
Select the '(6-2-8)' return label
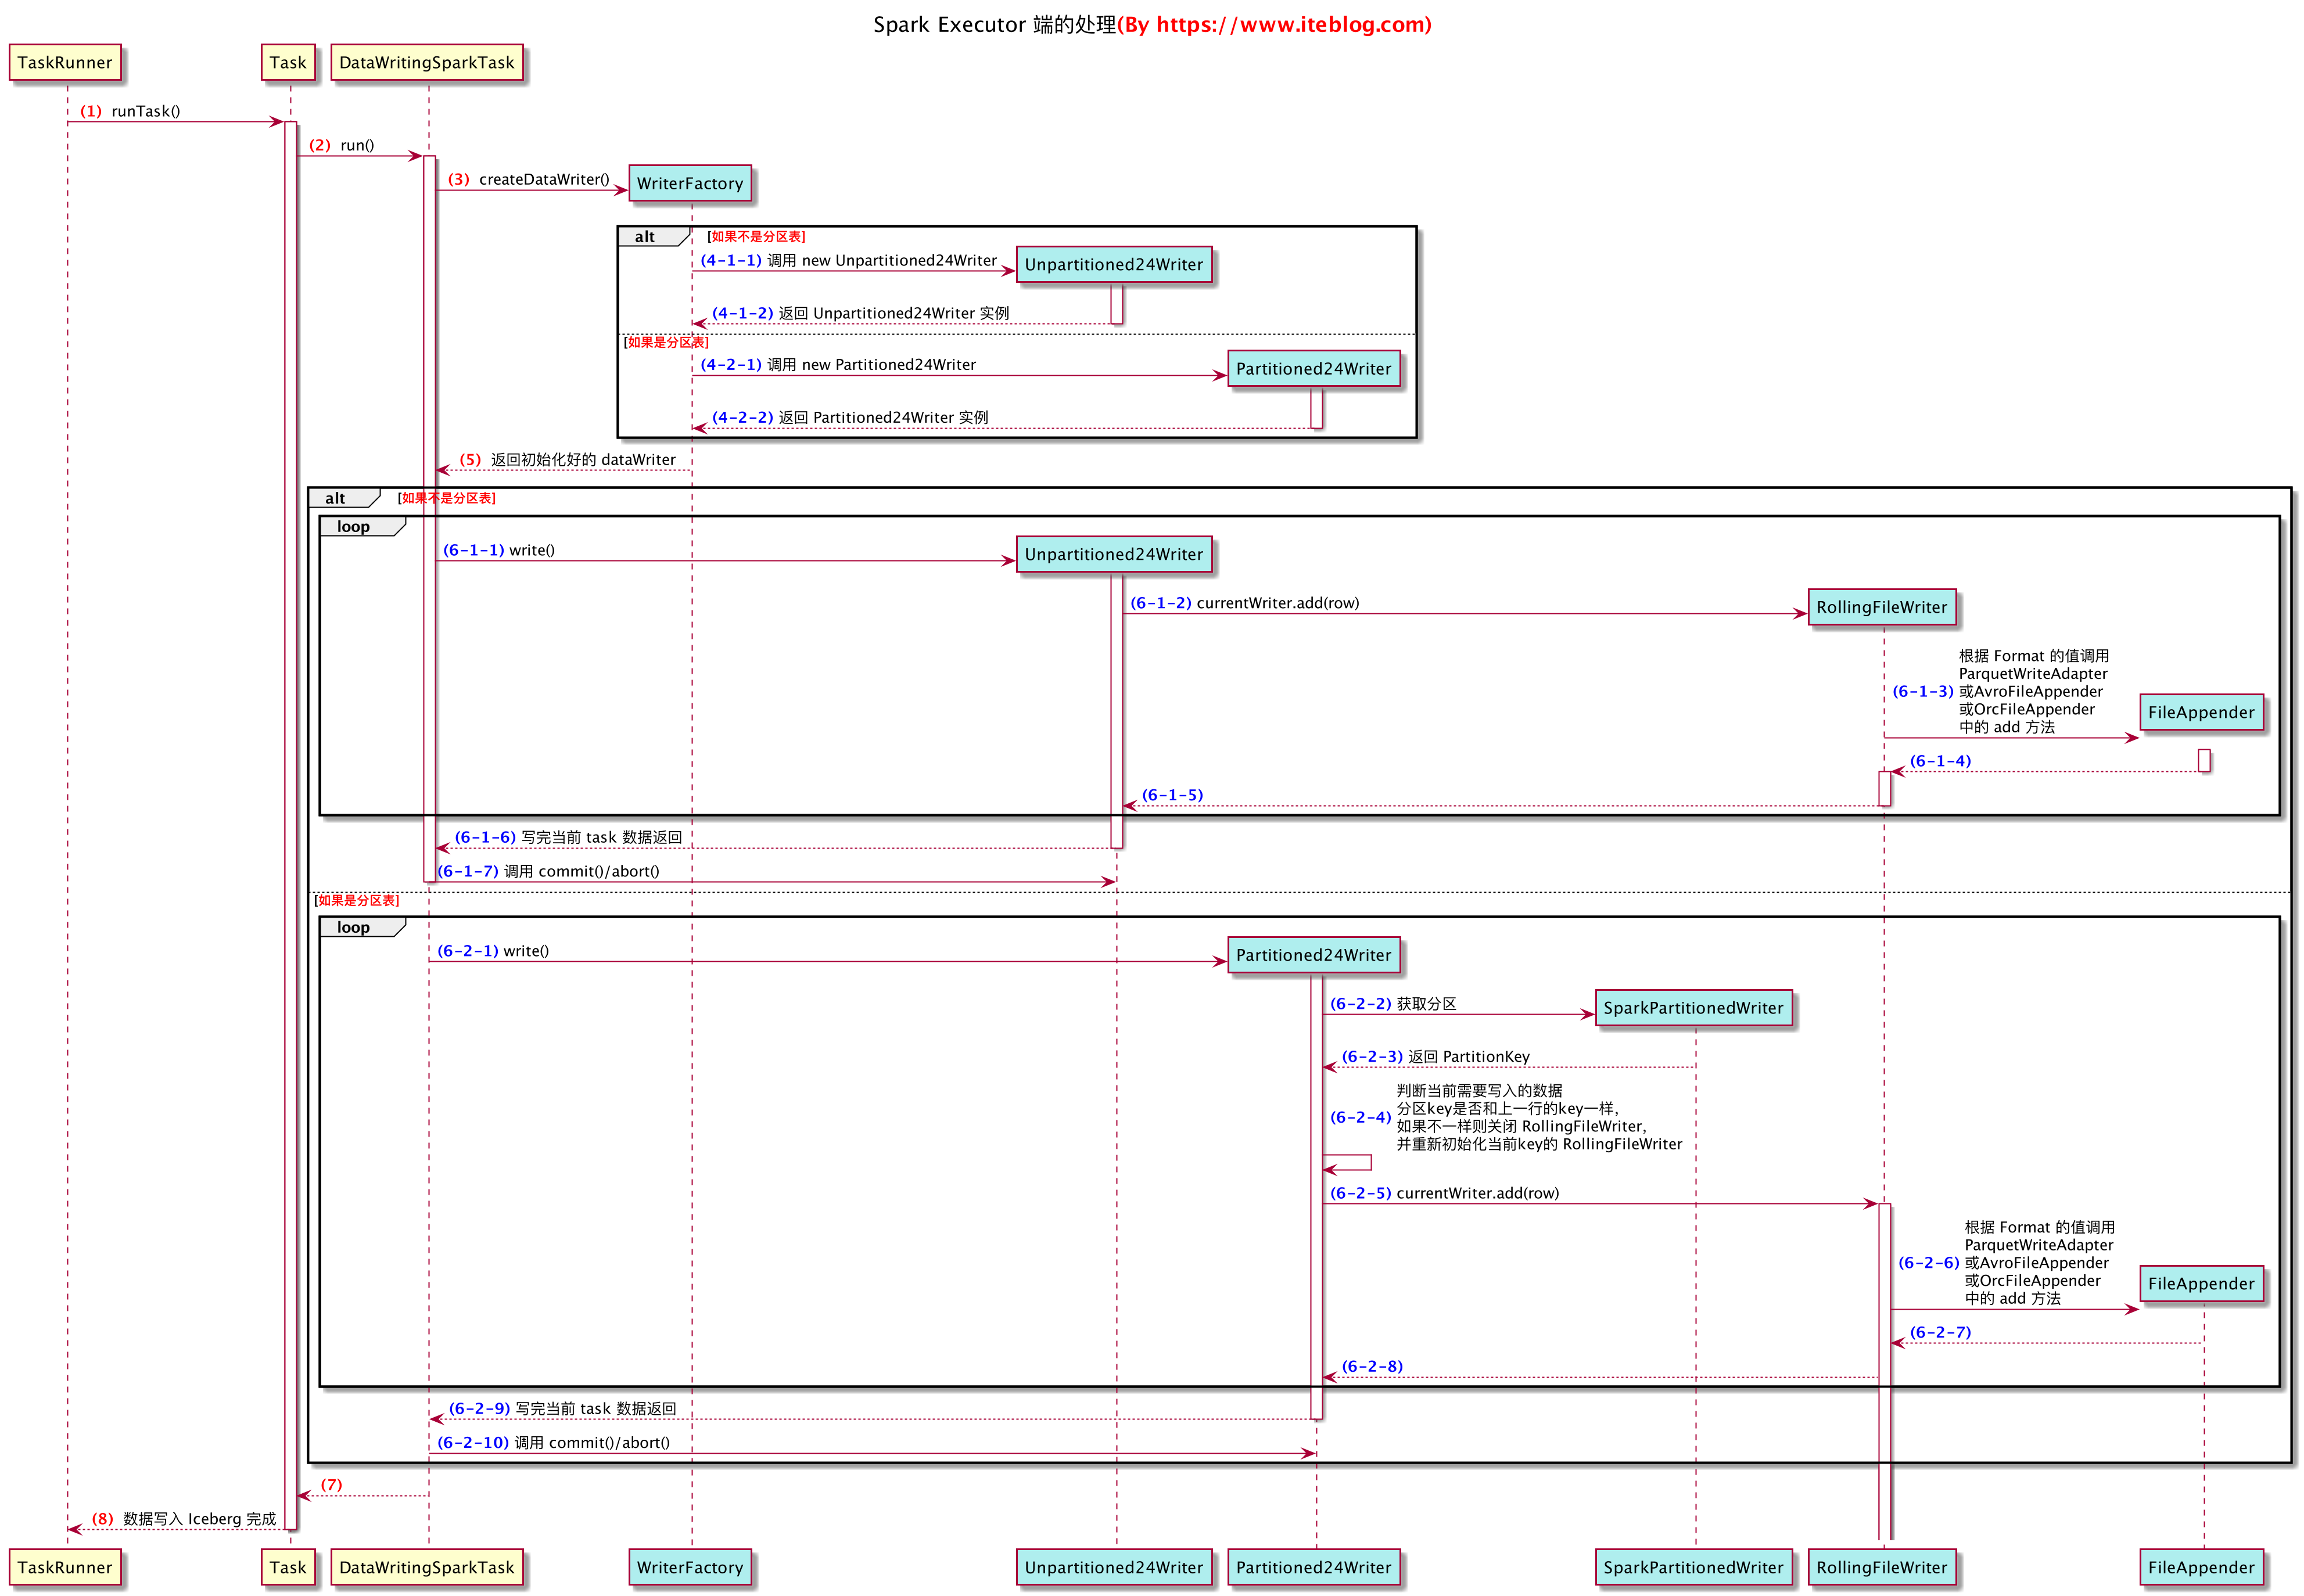[1372, 1366]
